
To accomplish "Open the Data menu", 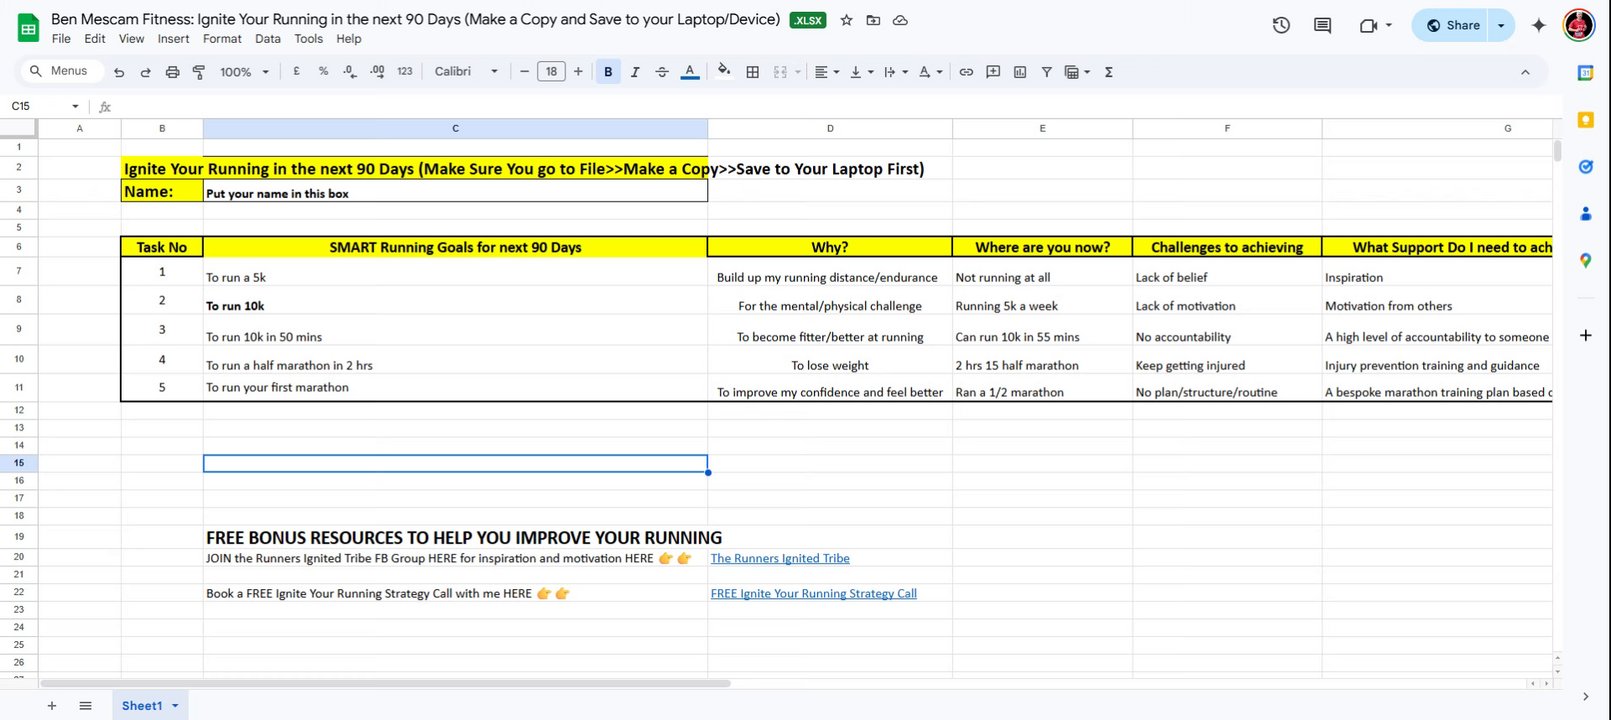I will (268, 39).
